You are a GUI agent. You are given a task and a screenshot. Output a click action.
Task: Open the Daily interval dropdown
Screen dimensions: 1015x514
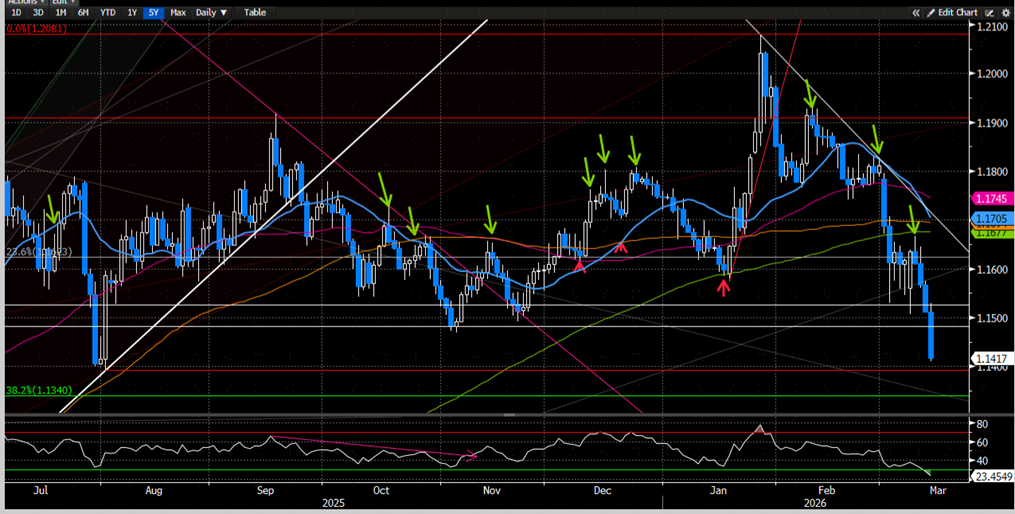click(210, 12)
